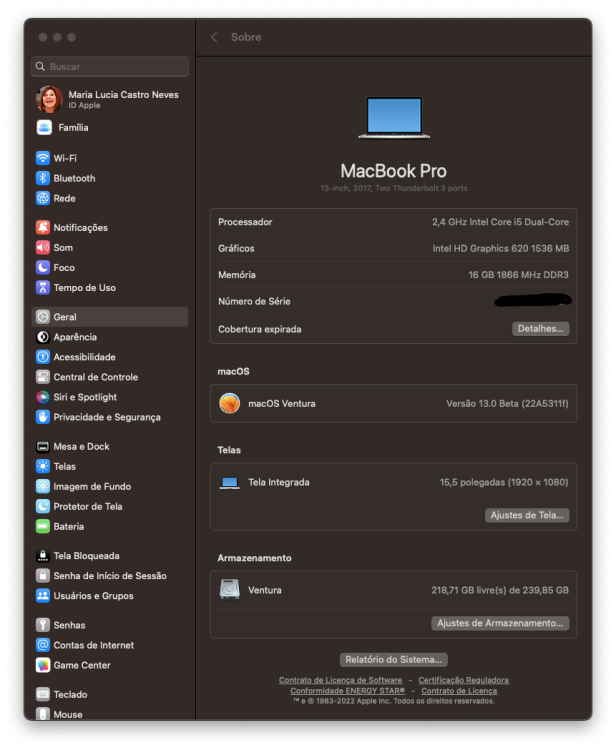Open Game Center icon
Viewport: 616px width, 750px height.
[43, 665]
